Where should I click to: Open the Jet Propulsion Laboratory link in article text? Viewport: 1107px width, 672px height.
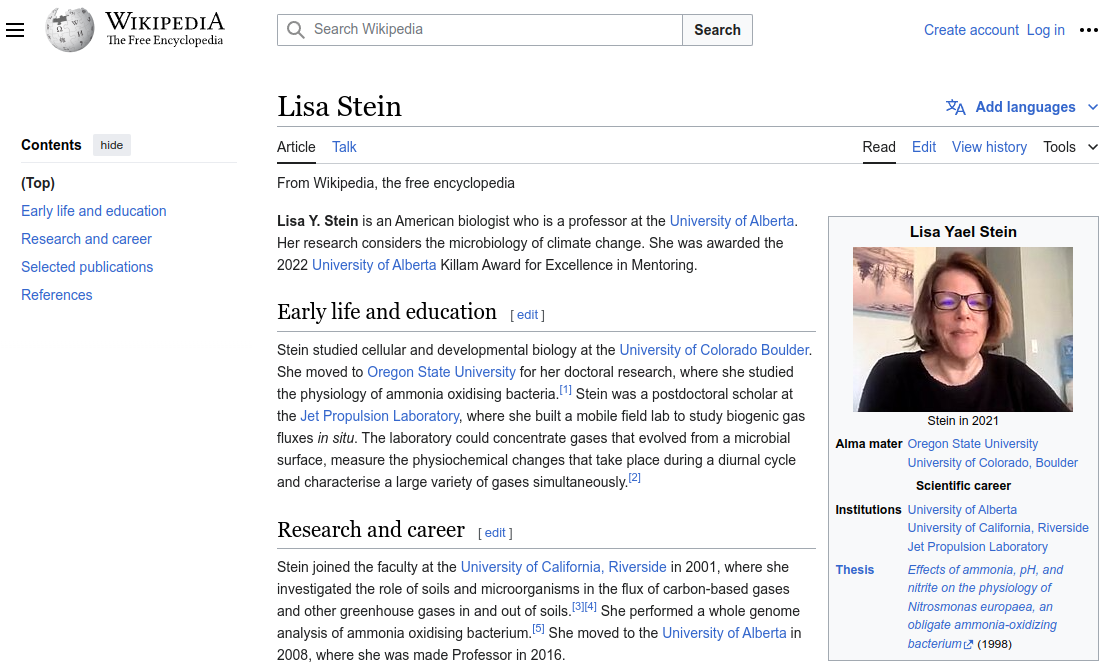[380, 416]
